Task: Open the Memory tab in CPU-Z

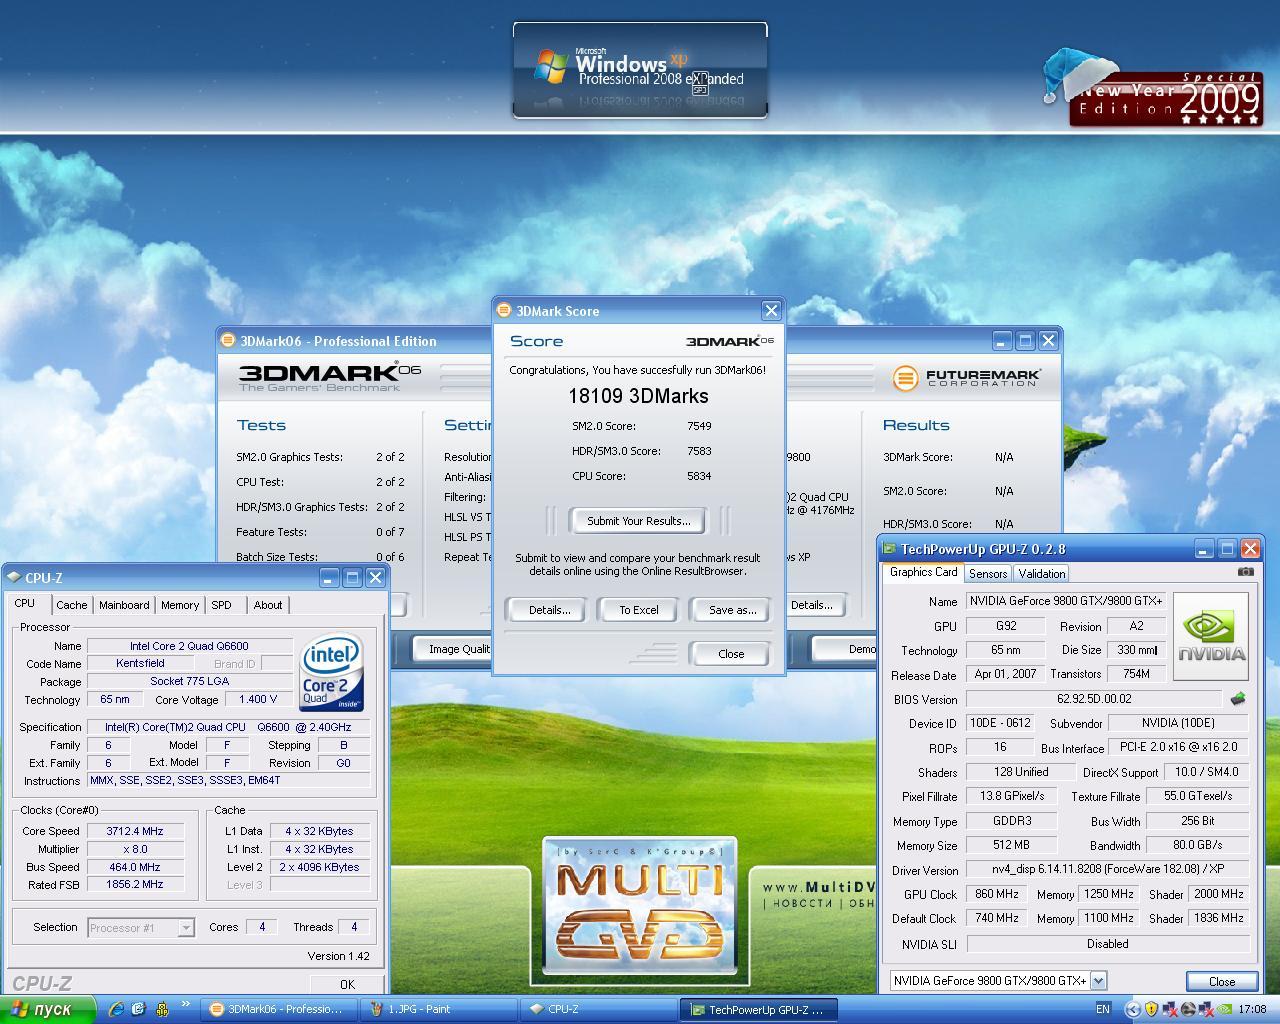Action: point(180,605)
